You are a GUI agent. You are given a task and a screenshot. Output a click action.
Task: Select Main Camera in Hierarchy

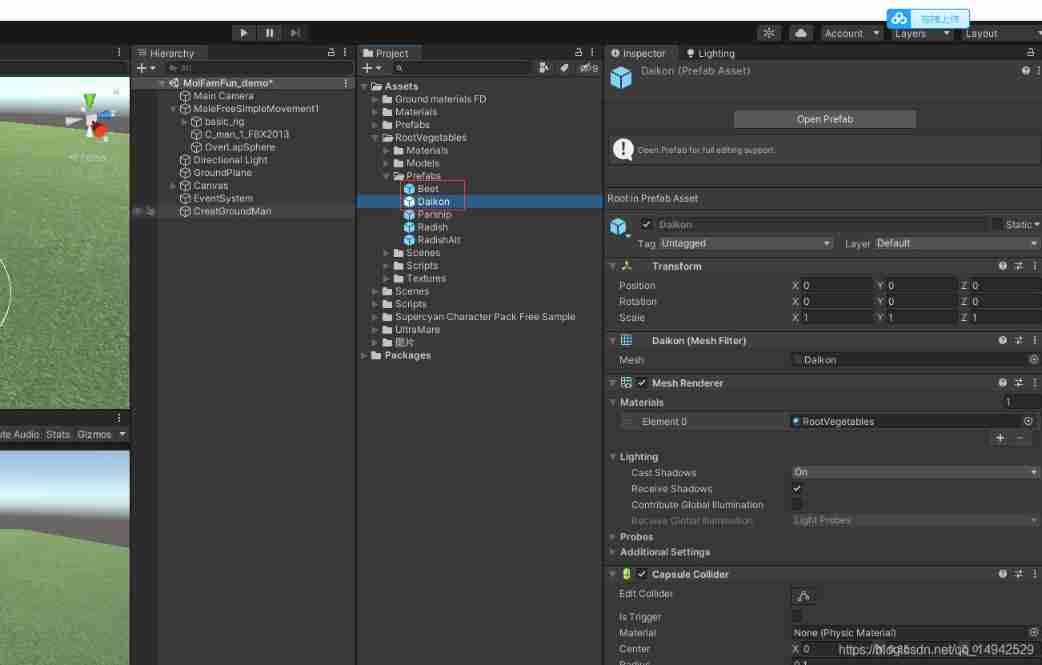(x=223, y=96)
